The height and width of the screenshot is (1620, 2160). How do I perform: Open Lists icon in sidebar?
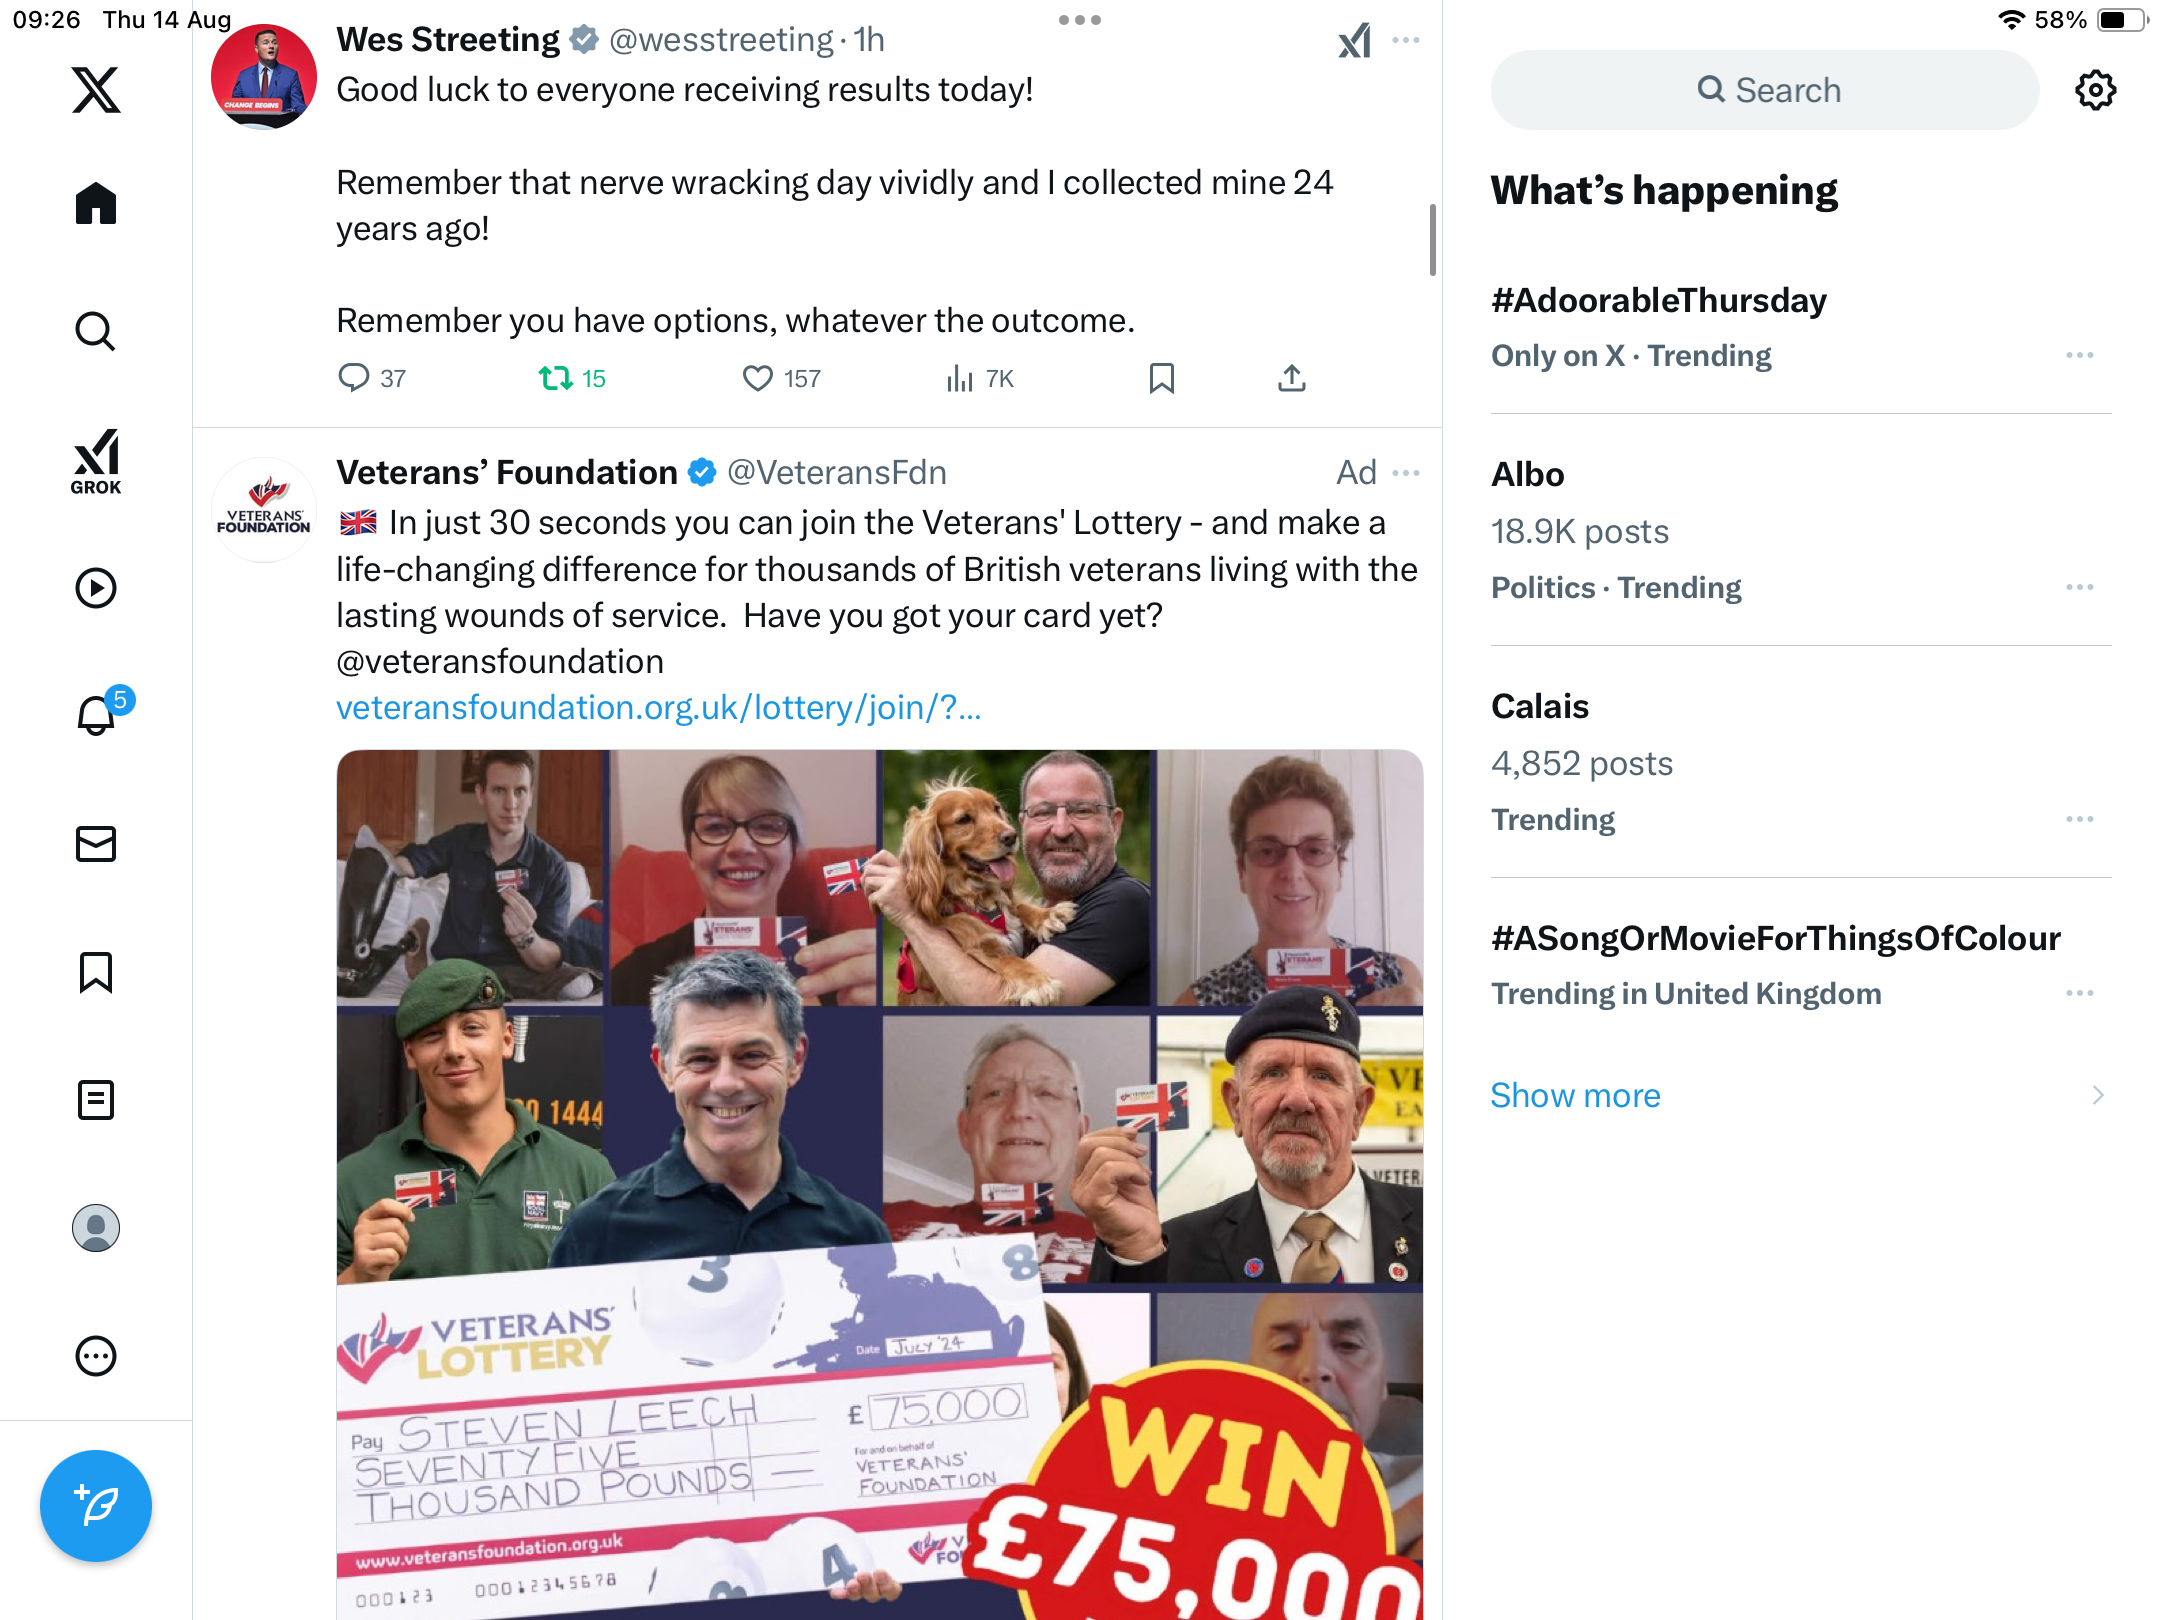pos(96,1100)
